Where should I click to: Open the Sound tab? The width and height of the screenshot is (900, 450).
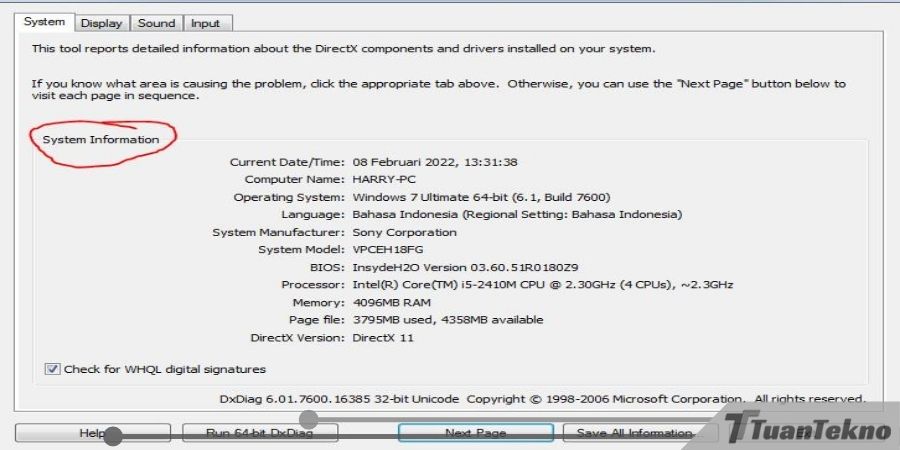pos(156,23)
